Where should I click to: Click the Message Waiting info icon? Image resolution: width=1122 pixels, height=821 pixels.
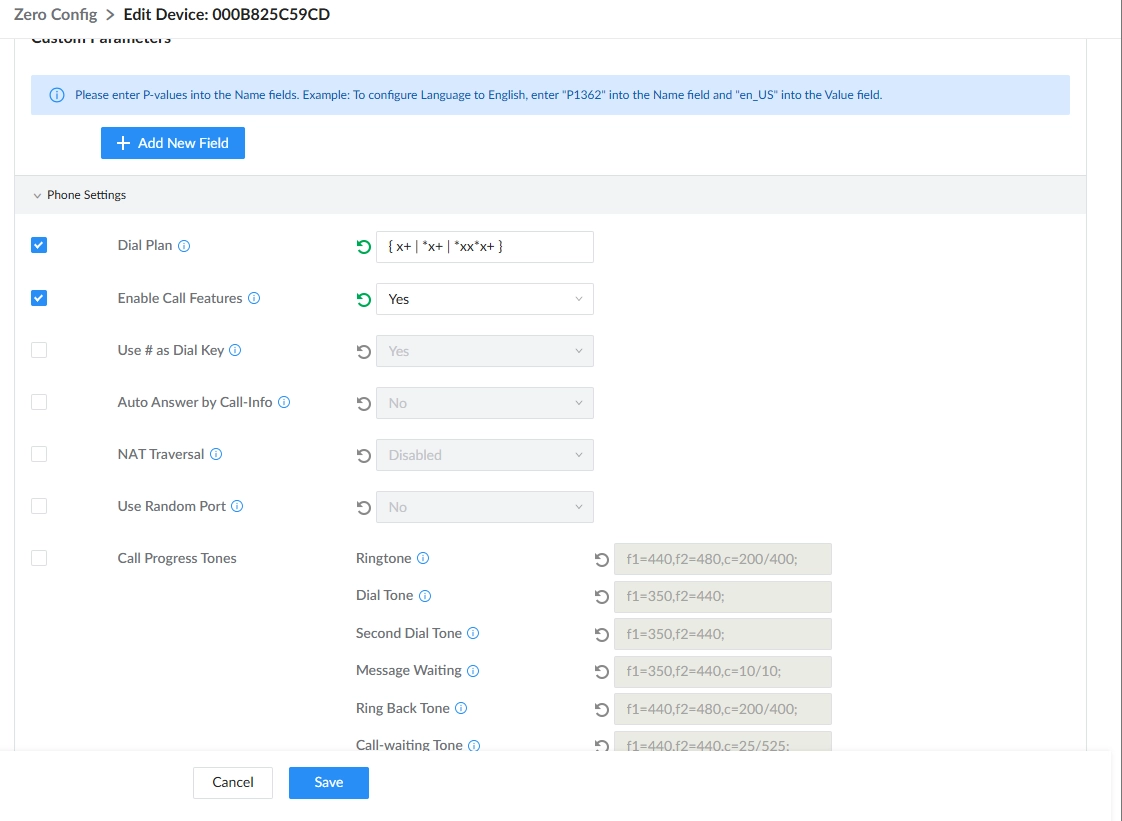click(x=473, y=671)
